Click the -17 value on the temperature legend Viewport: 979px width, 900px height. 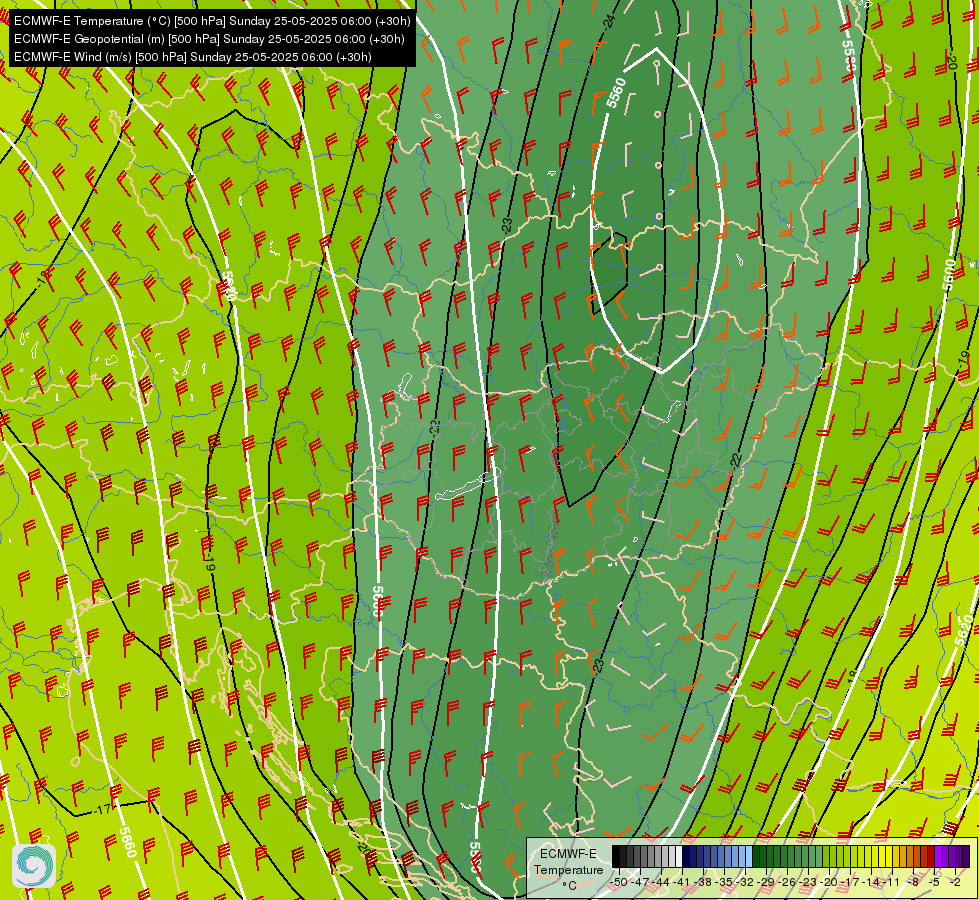click(x=850, y=883)
